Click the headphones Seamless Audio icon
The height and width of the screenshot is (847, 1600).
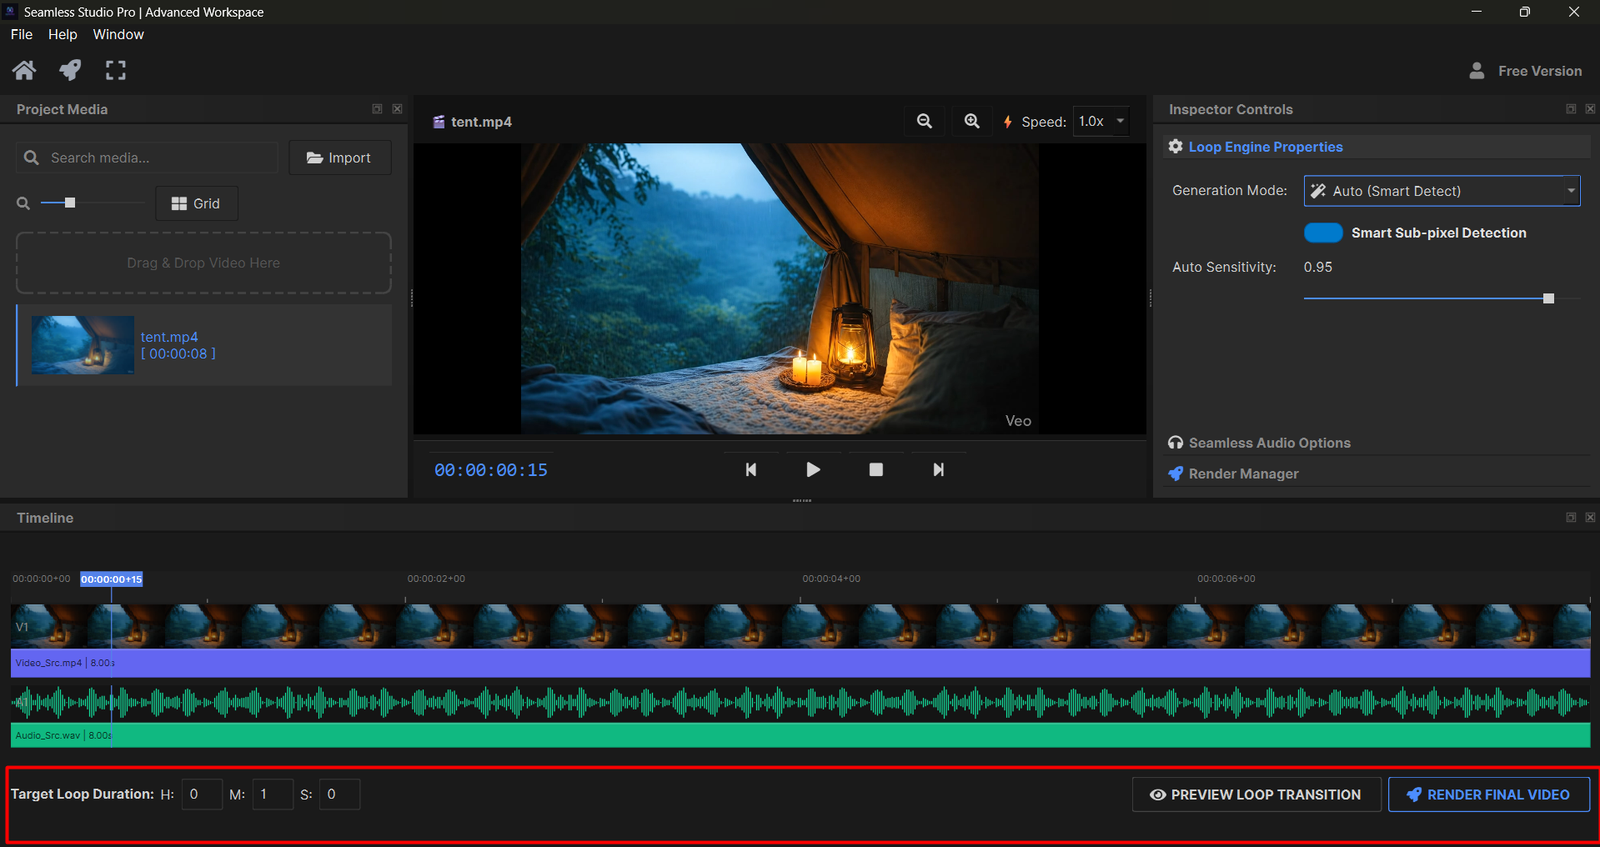[1176, 442]
